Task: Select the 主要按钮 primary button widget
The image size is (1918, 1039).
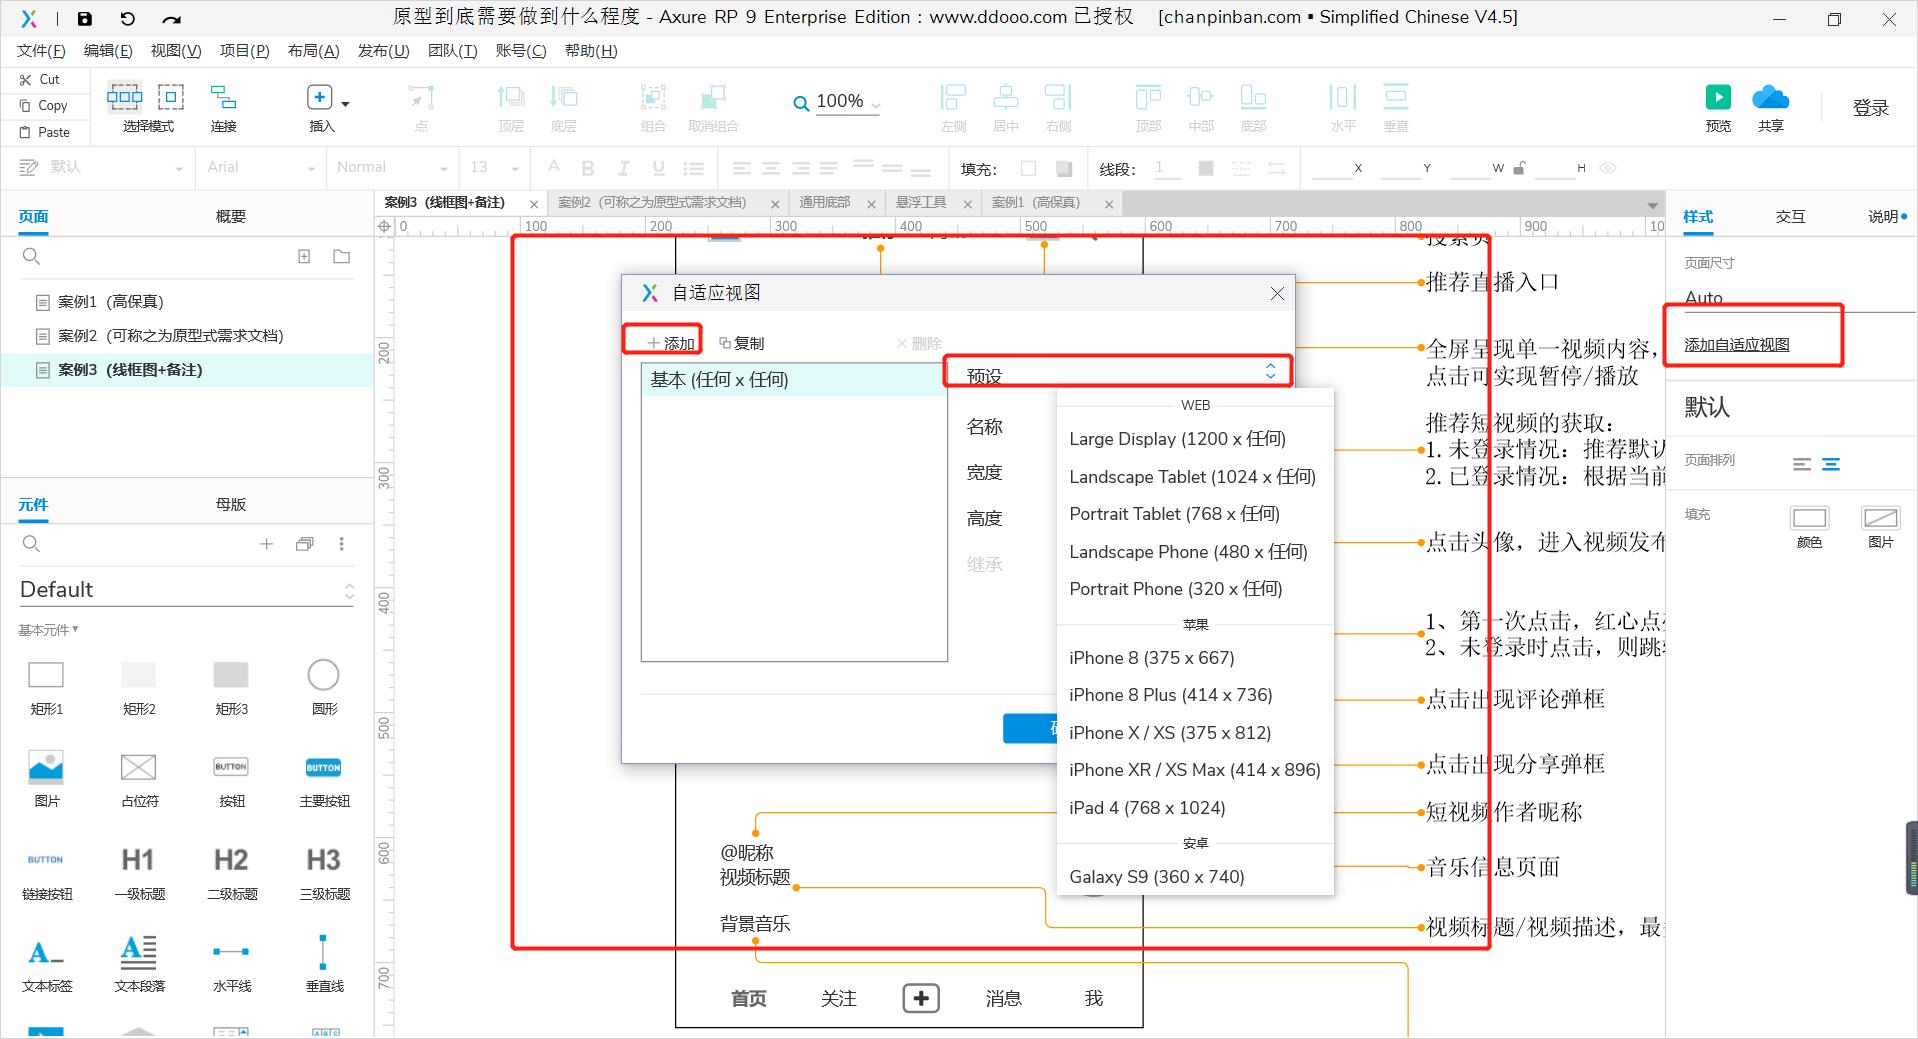Action: 324,780
